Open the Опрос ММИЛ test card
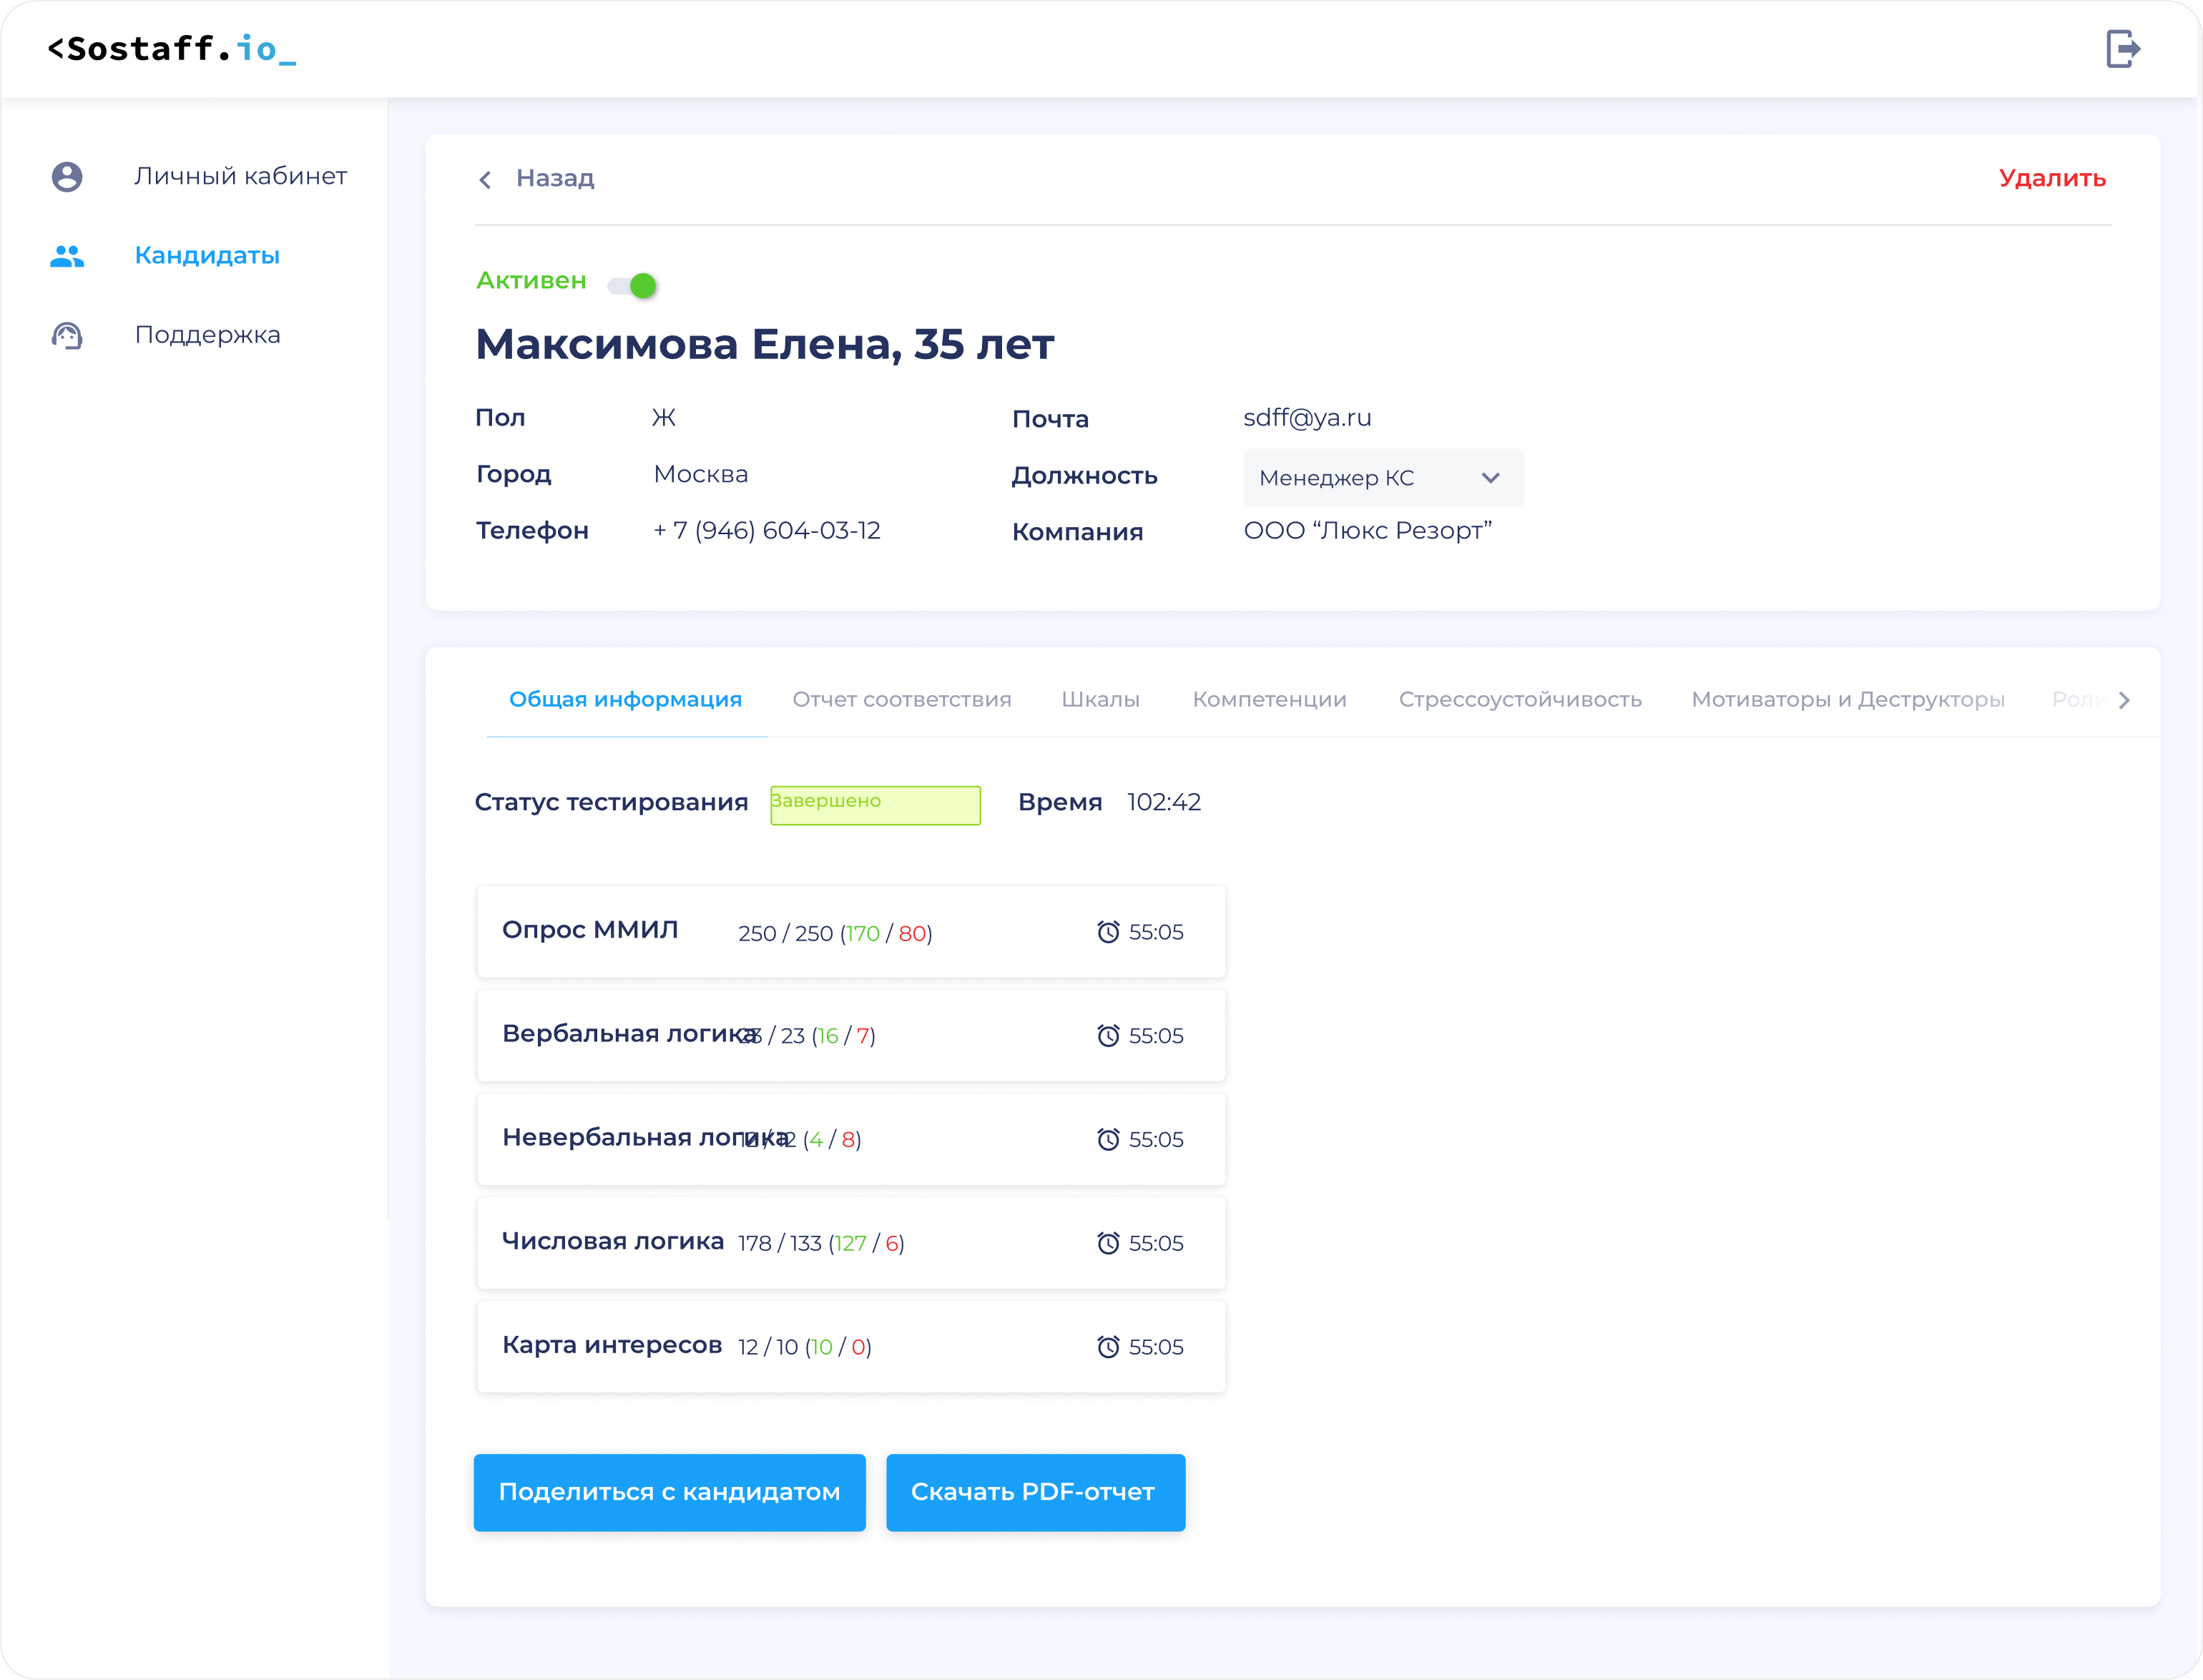 851,932
